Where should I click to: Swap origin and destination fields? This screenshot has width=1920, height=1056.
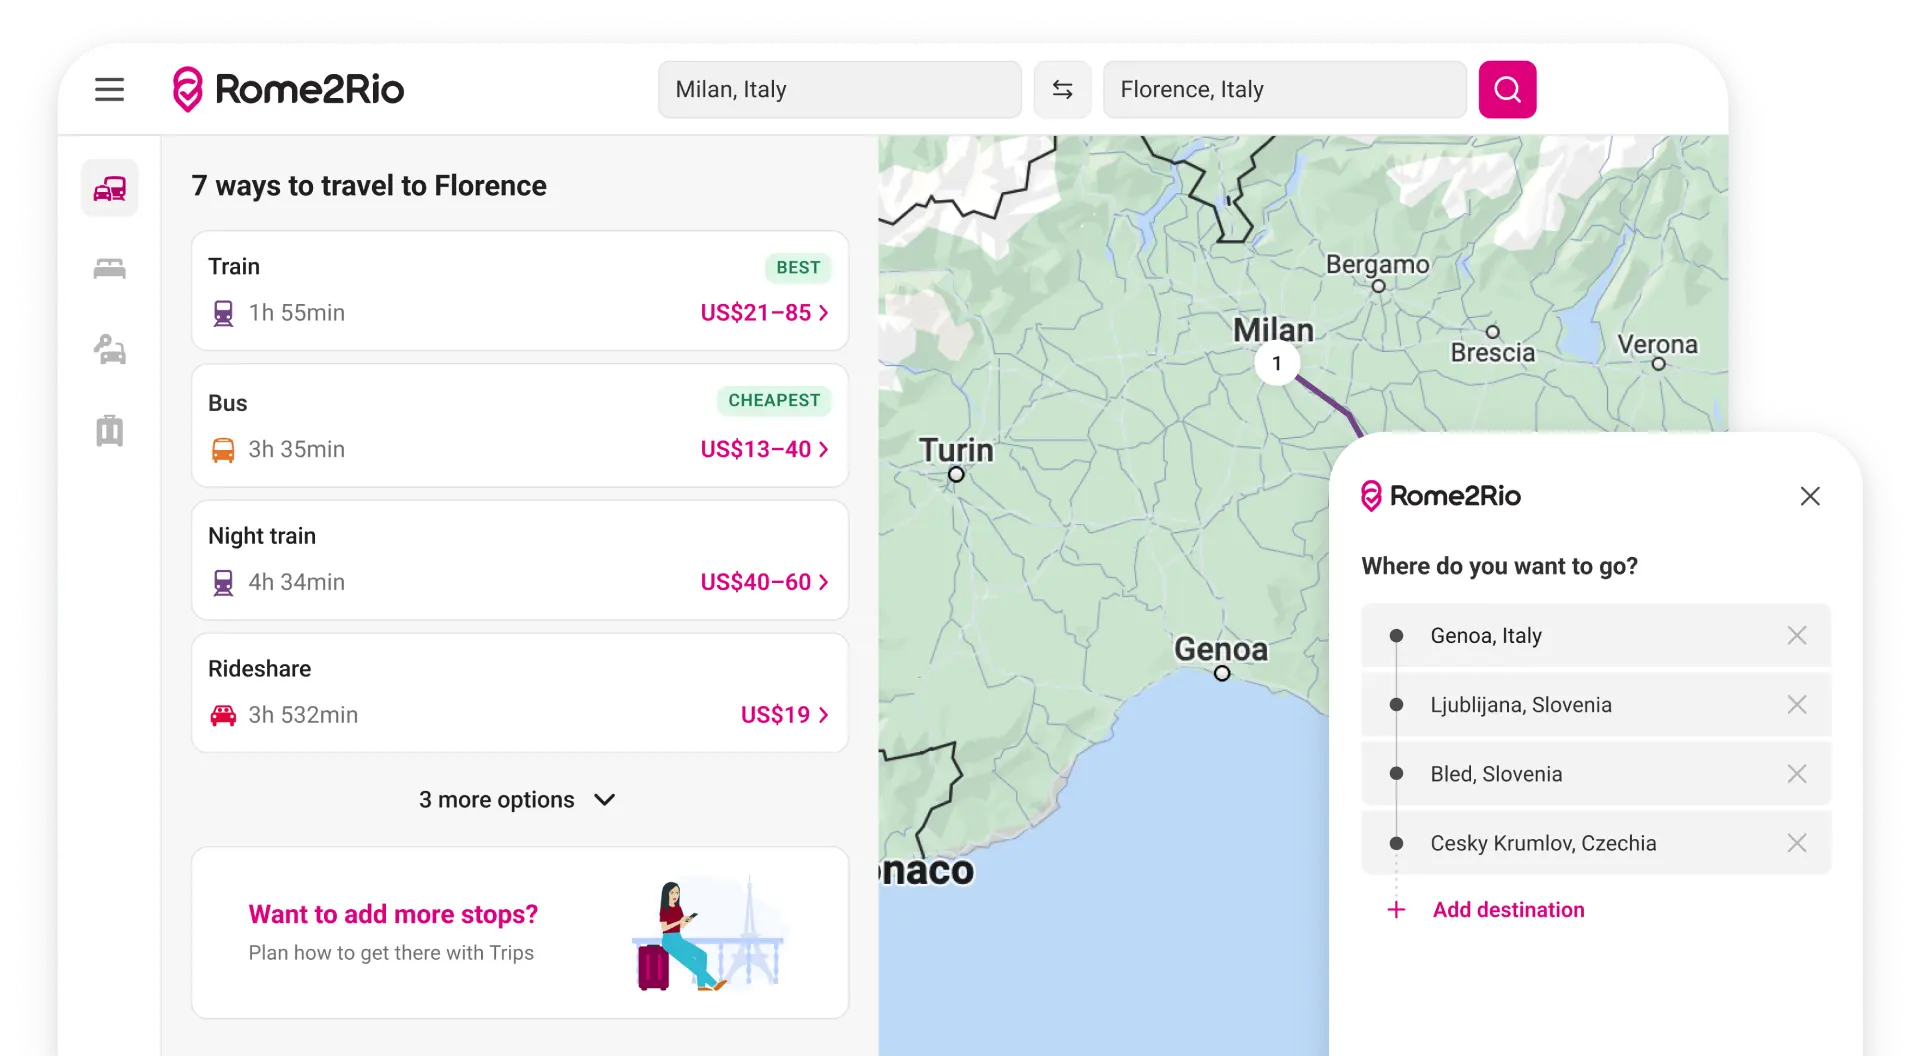(1062, 90)
